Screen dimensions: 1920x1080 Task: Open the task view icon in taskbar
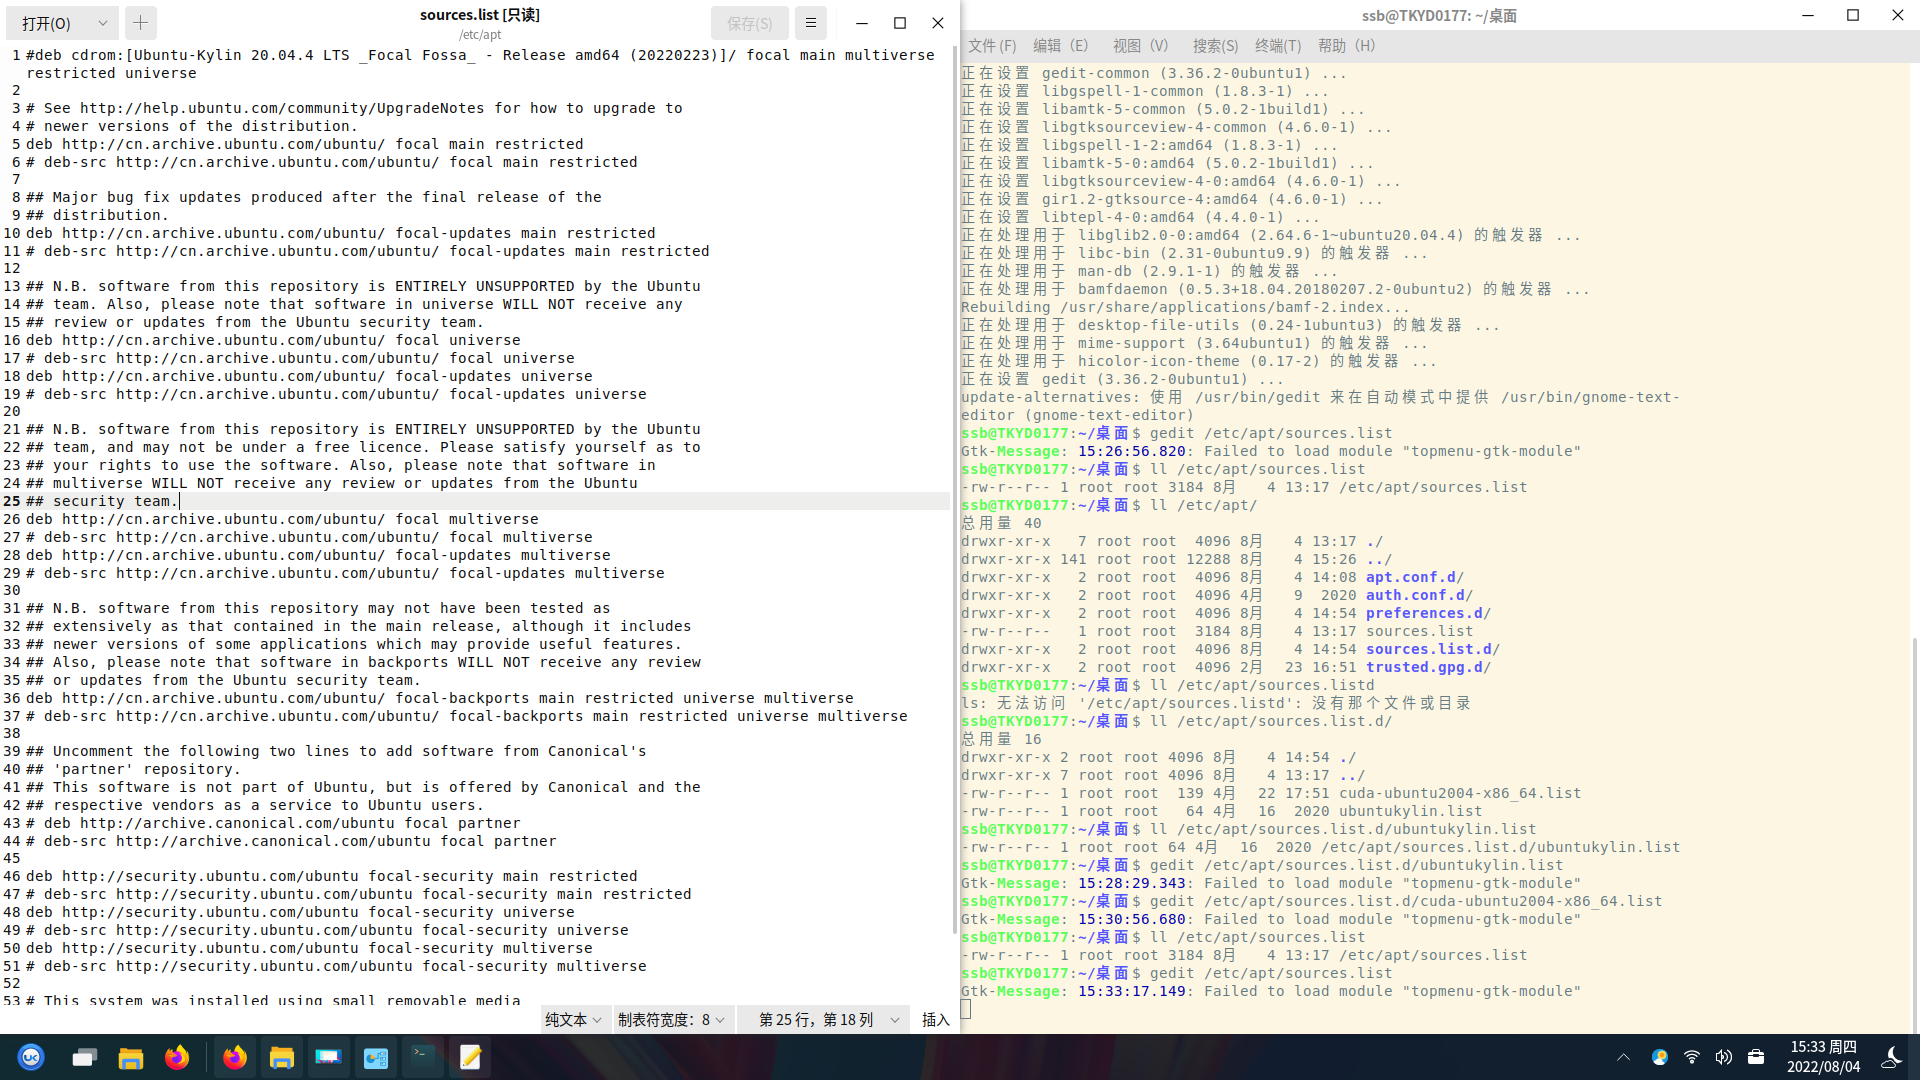tap(84, 1057)
